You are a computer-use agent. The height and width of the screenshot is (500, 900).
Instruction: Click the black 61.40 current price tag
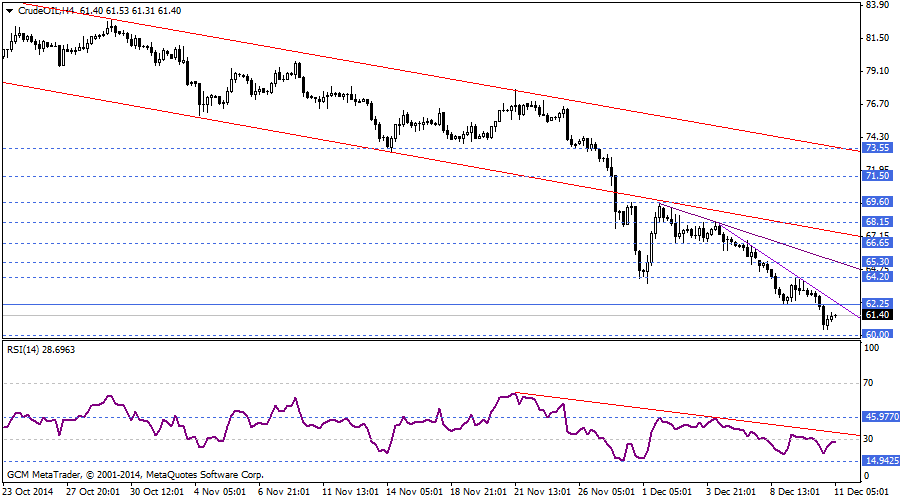pyautogui.click(x=877, y=315)
